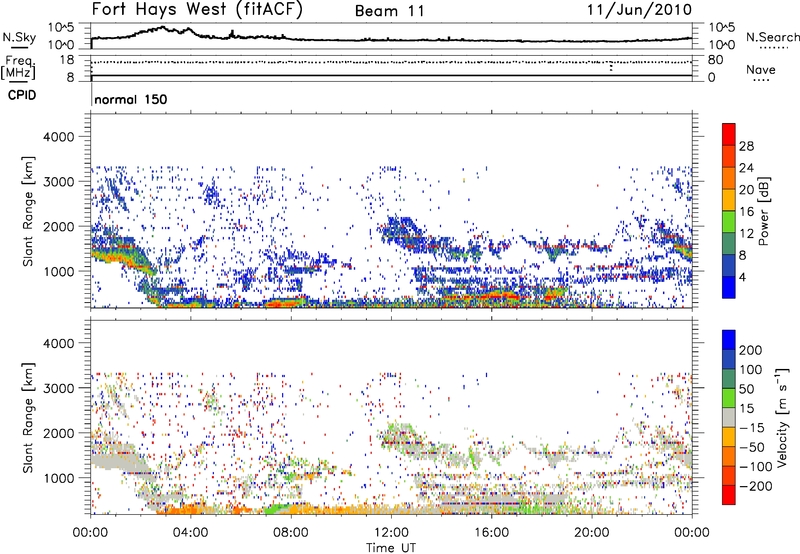Viewport: 800px width, 554px height.
Task: Select the 28 label on power colorbar
Action: click(746, 146)
